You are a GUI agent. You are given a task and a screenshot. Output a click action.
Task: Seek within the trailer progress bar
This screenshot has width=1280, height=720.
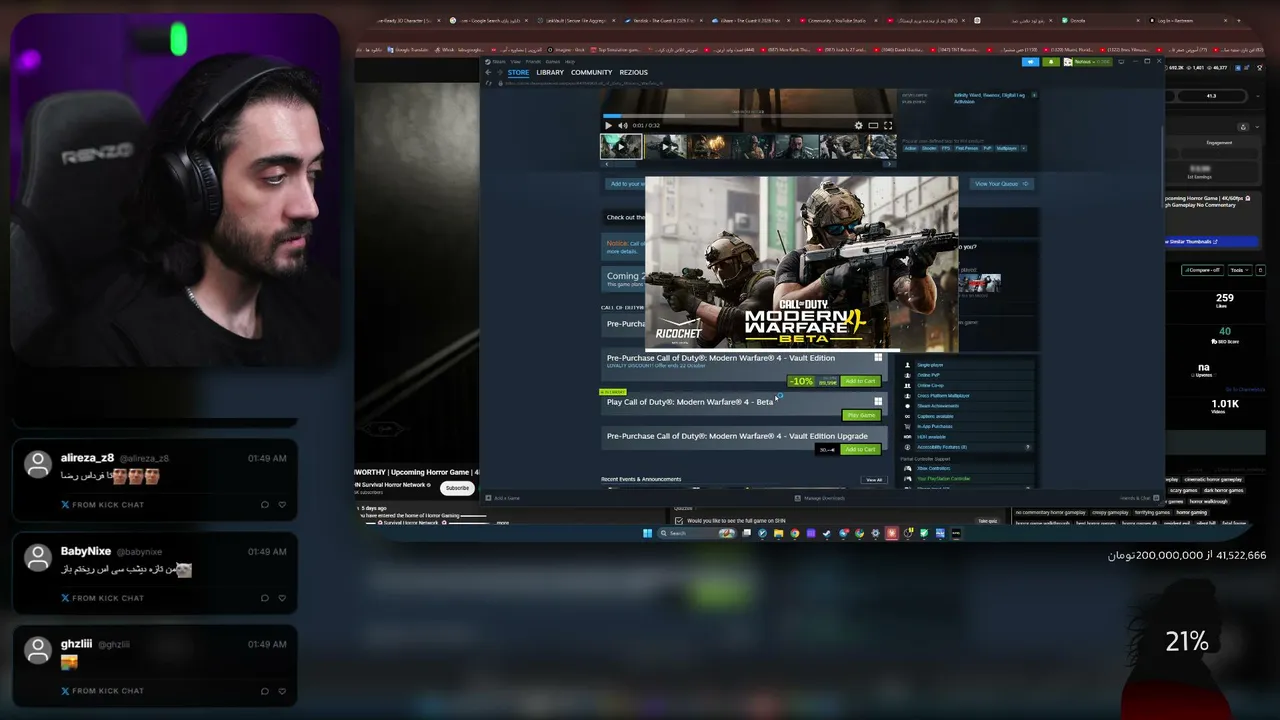click(747, 115)
